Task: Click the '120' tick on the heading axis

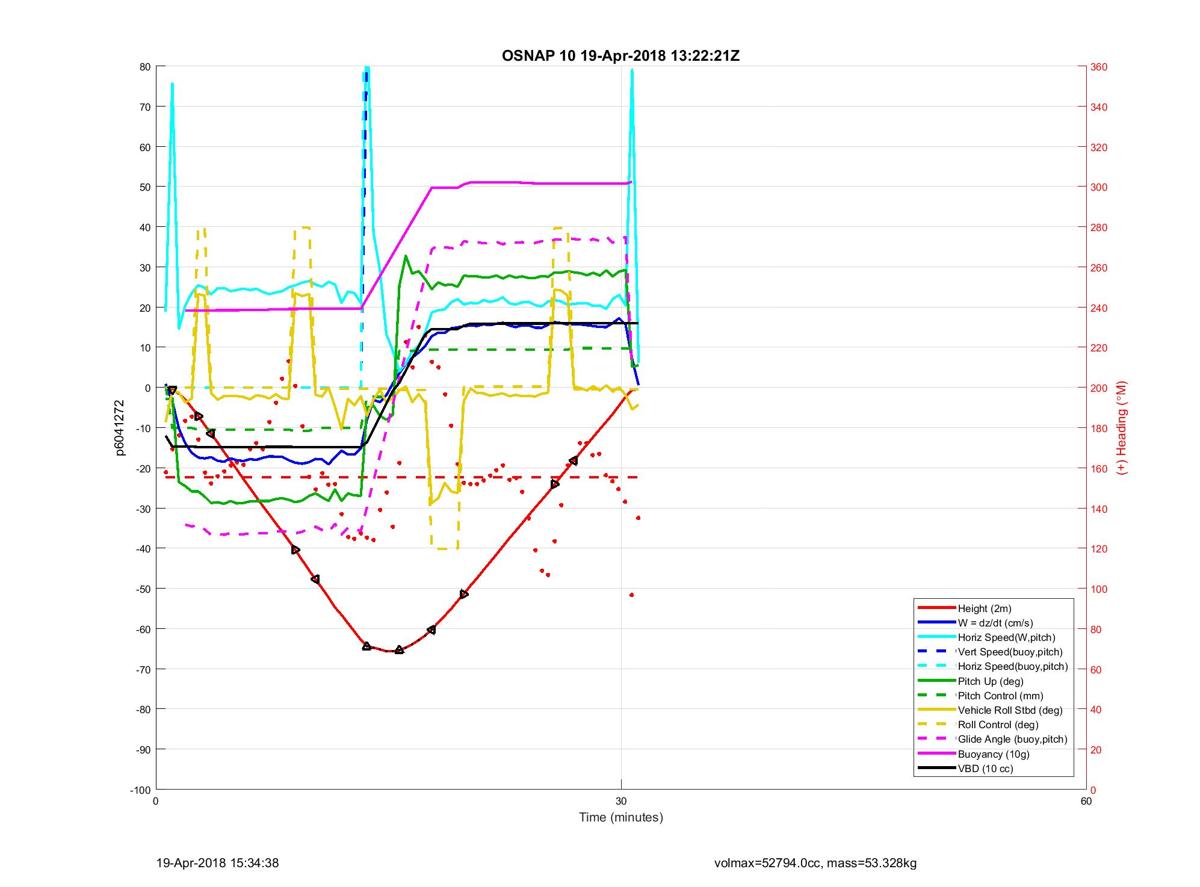Action: (1100, 548)
